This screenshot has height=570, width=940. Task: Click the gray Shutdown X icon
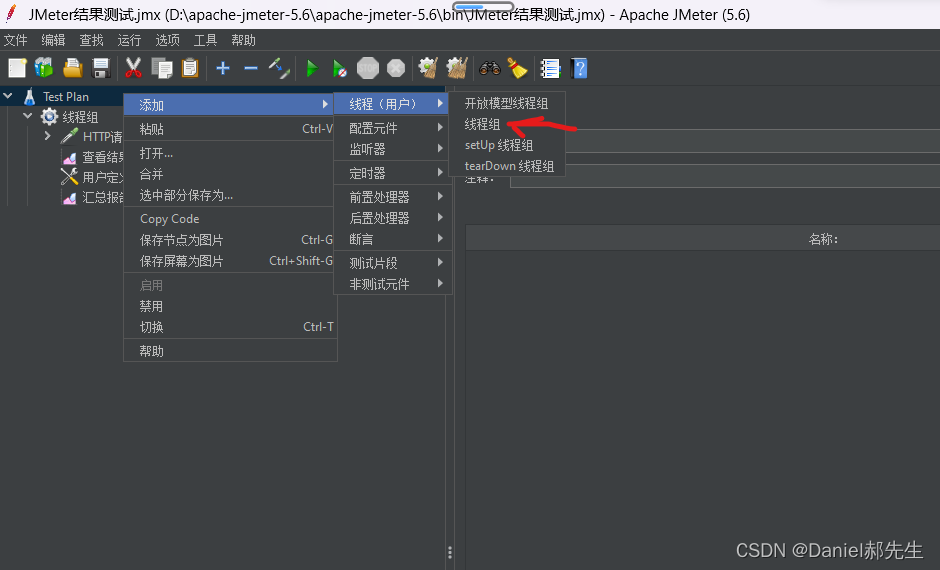click(x=396, y=68)
